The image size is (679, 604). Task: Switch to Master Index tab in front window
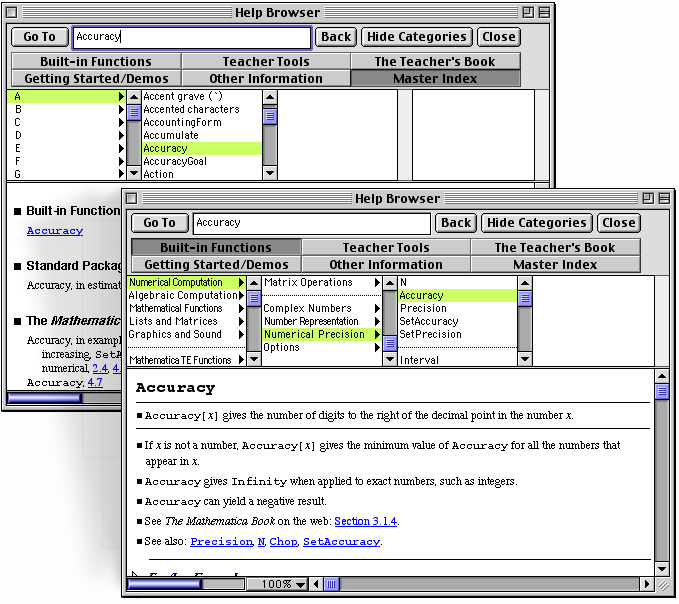coord(555,264)
